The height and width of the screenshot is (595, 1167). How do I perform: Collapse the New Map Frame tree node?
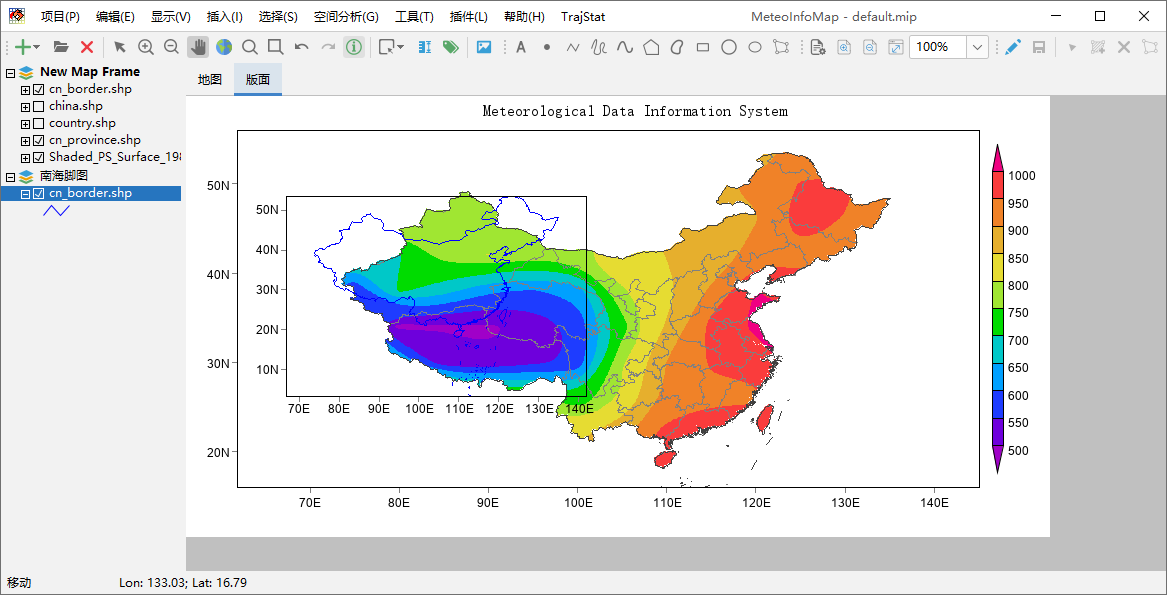[x=10, y=73]
